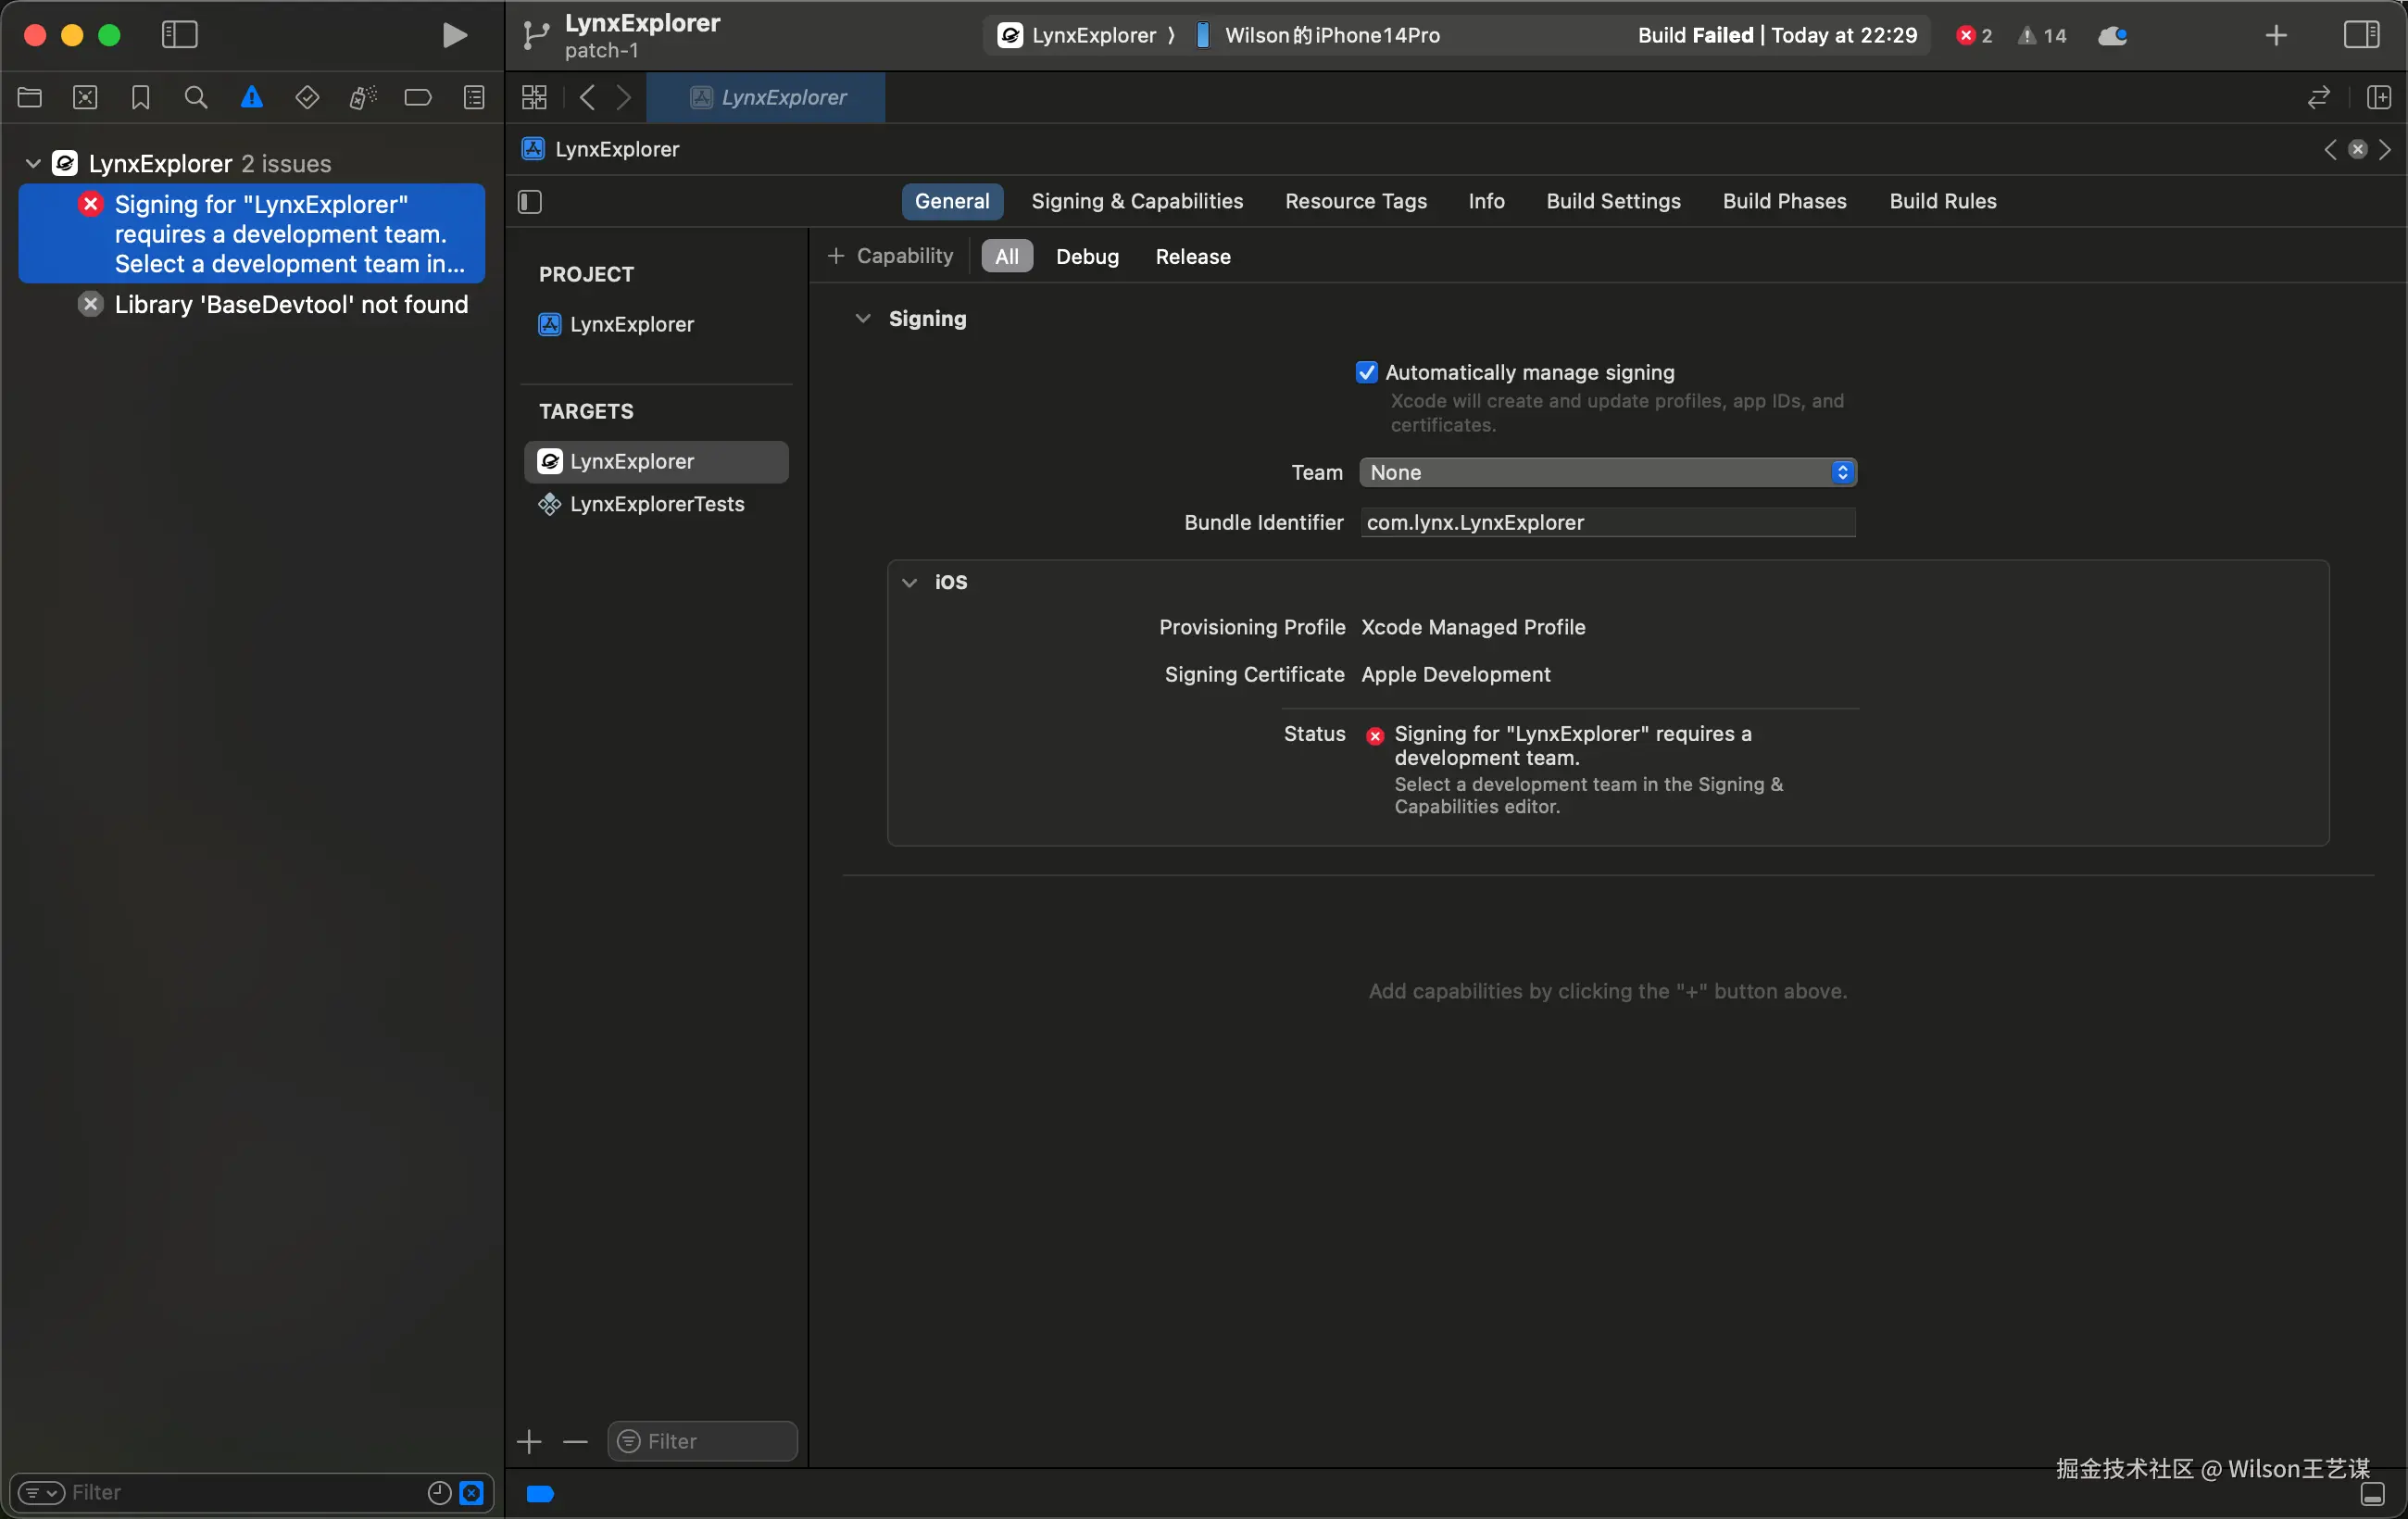
Task: Click the issue navigator Filter field
Action: coord(250,1492)
